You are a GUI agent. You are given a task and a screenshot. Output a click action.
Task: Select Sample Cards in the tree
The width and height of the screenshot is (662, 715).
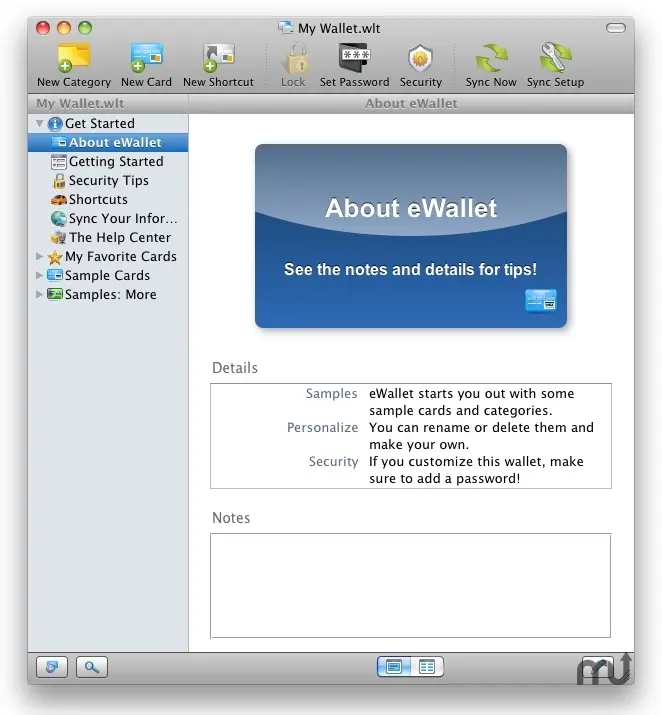107,275
